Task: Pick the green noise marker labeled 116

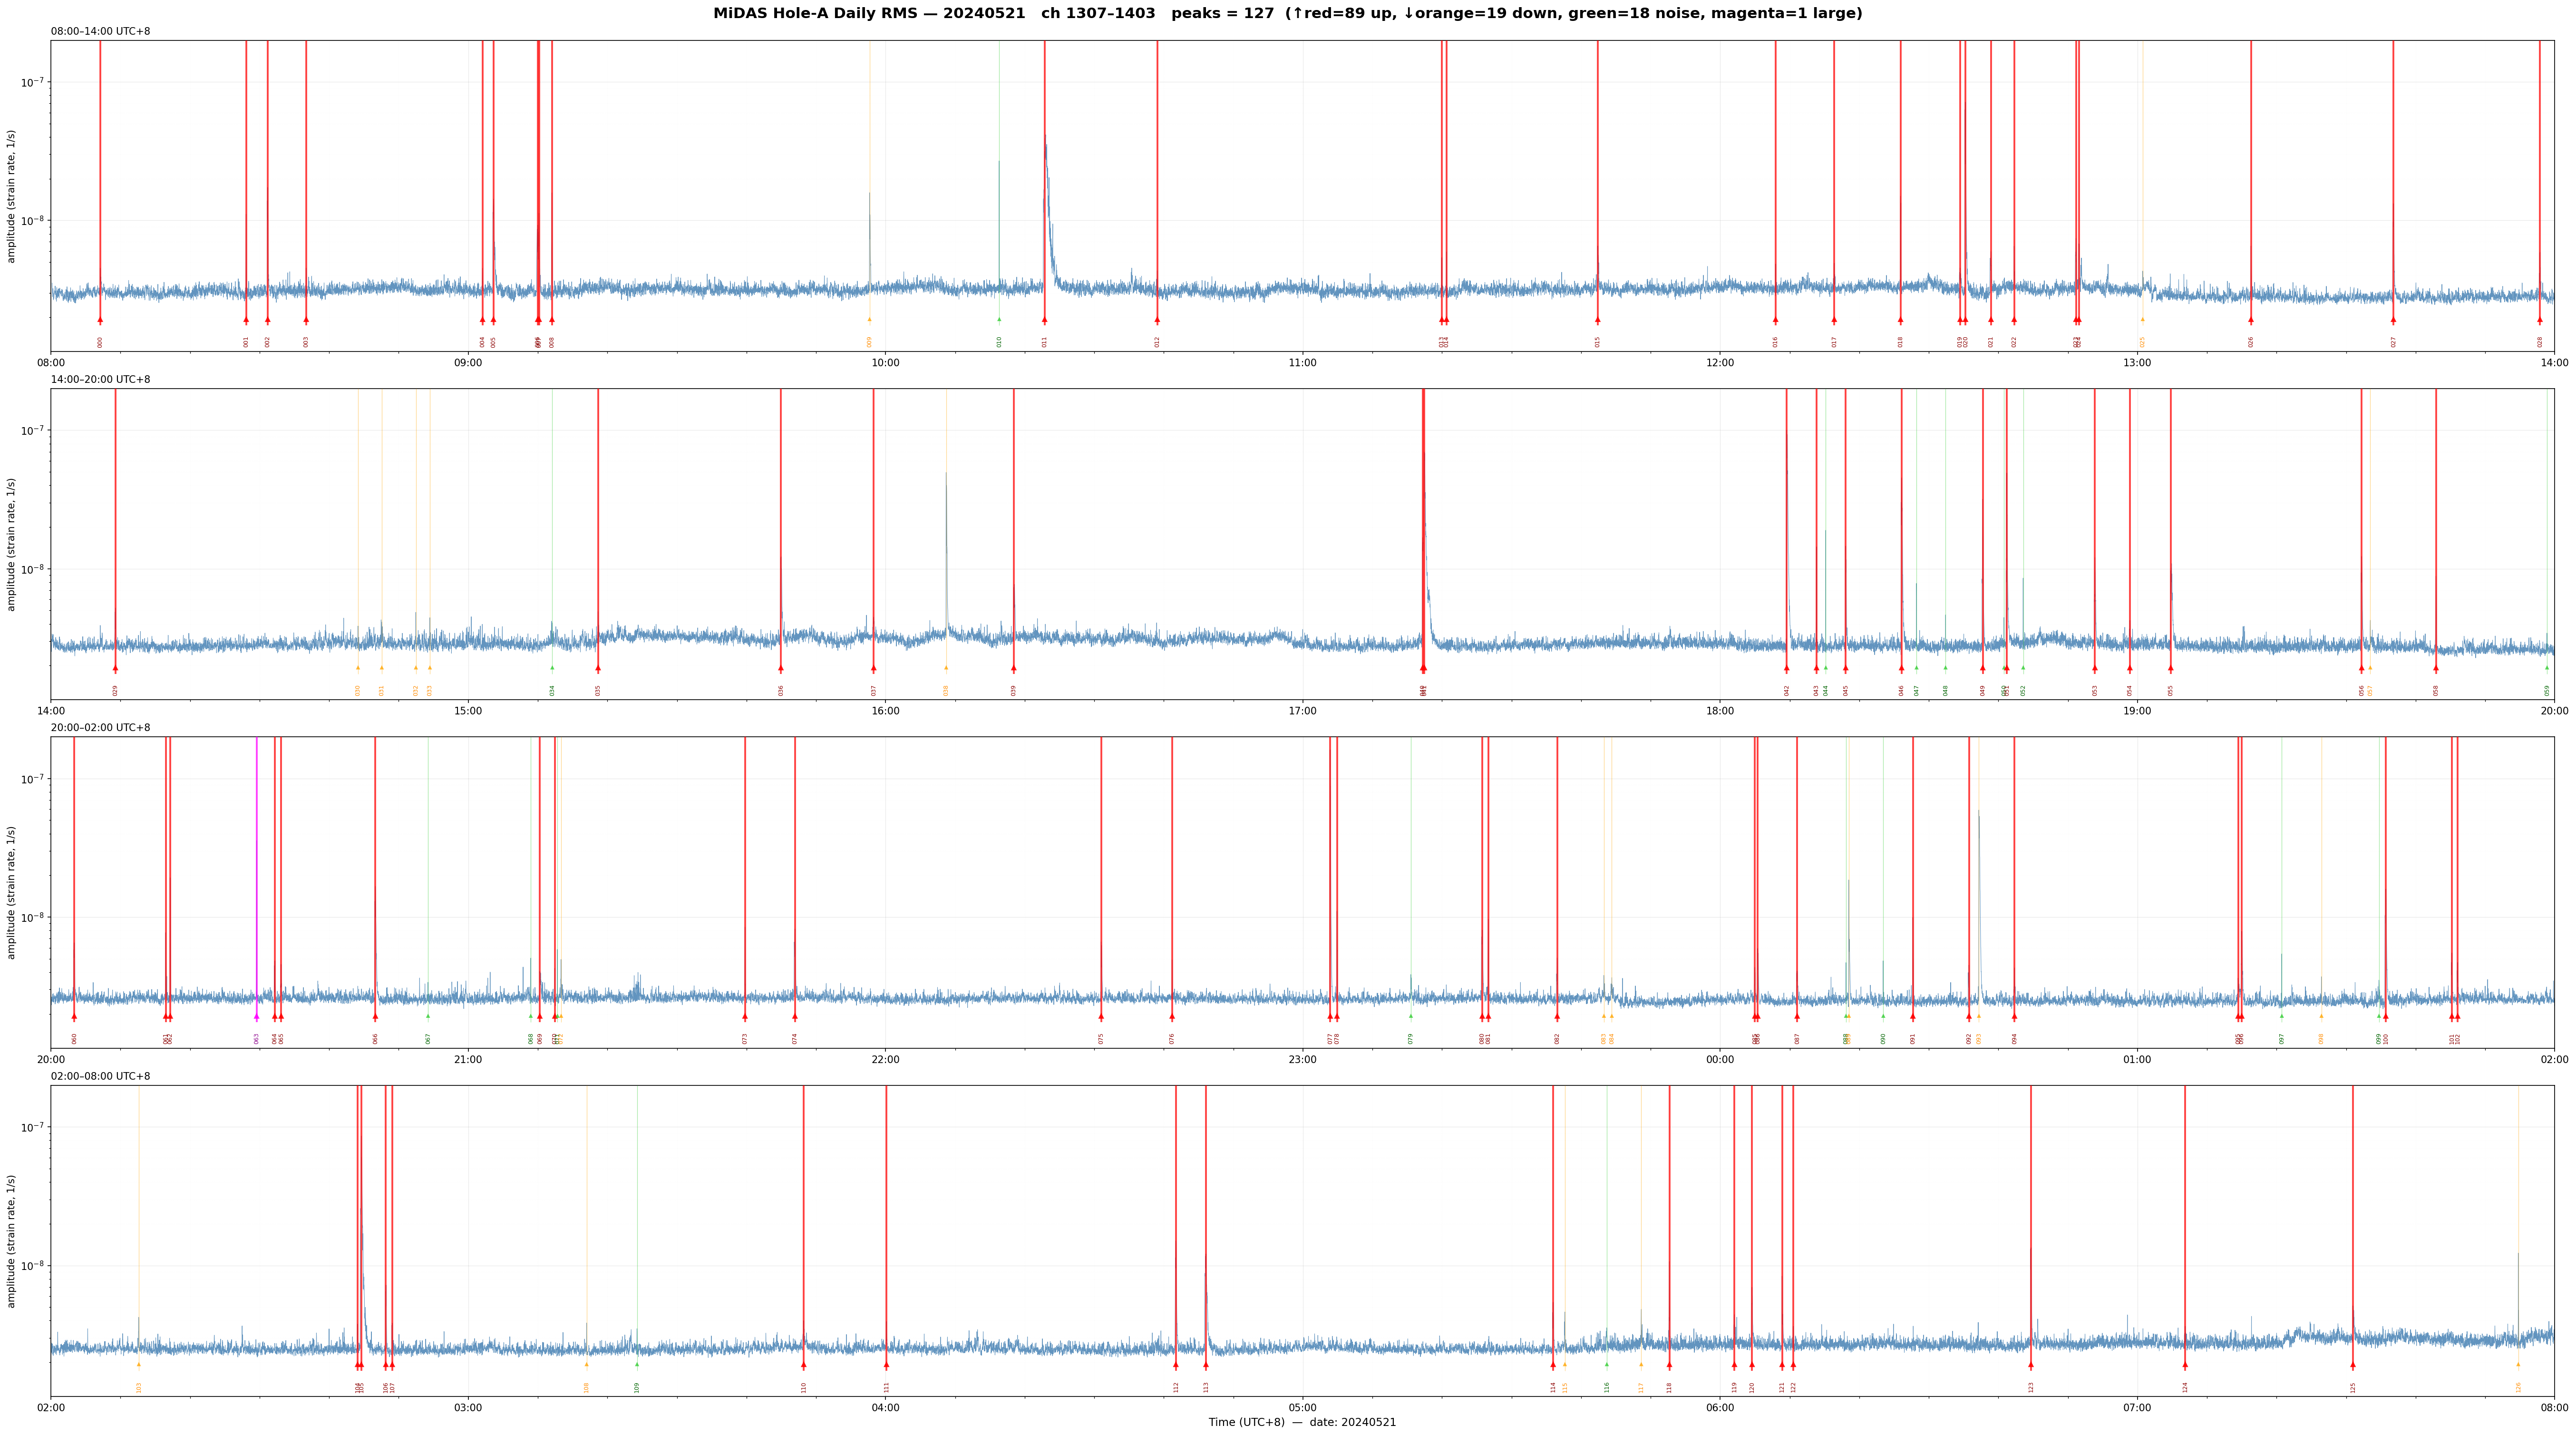Action: coord(1607,1365)
